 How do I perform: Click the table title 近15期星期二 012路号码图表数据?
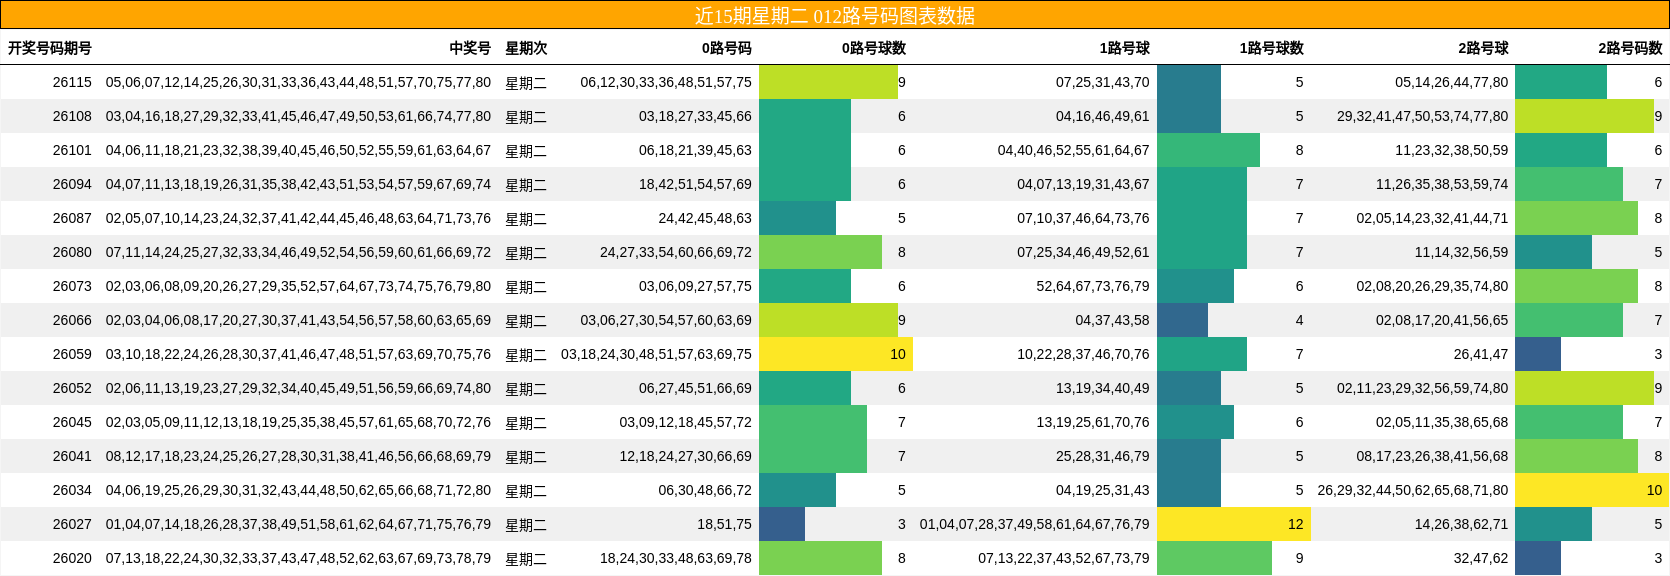[x=835, y=15]
